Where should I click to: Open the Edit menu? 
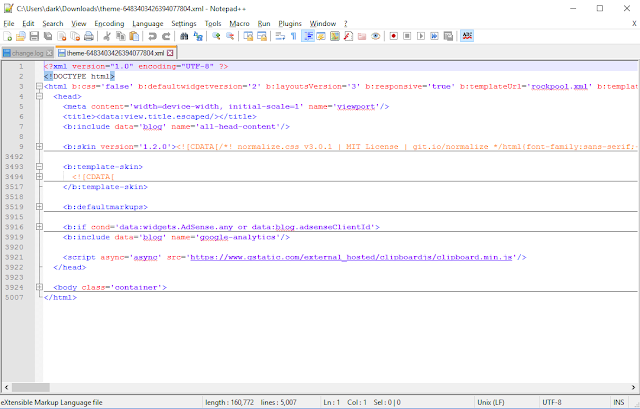click(x=28, y=24)
